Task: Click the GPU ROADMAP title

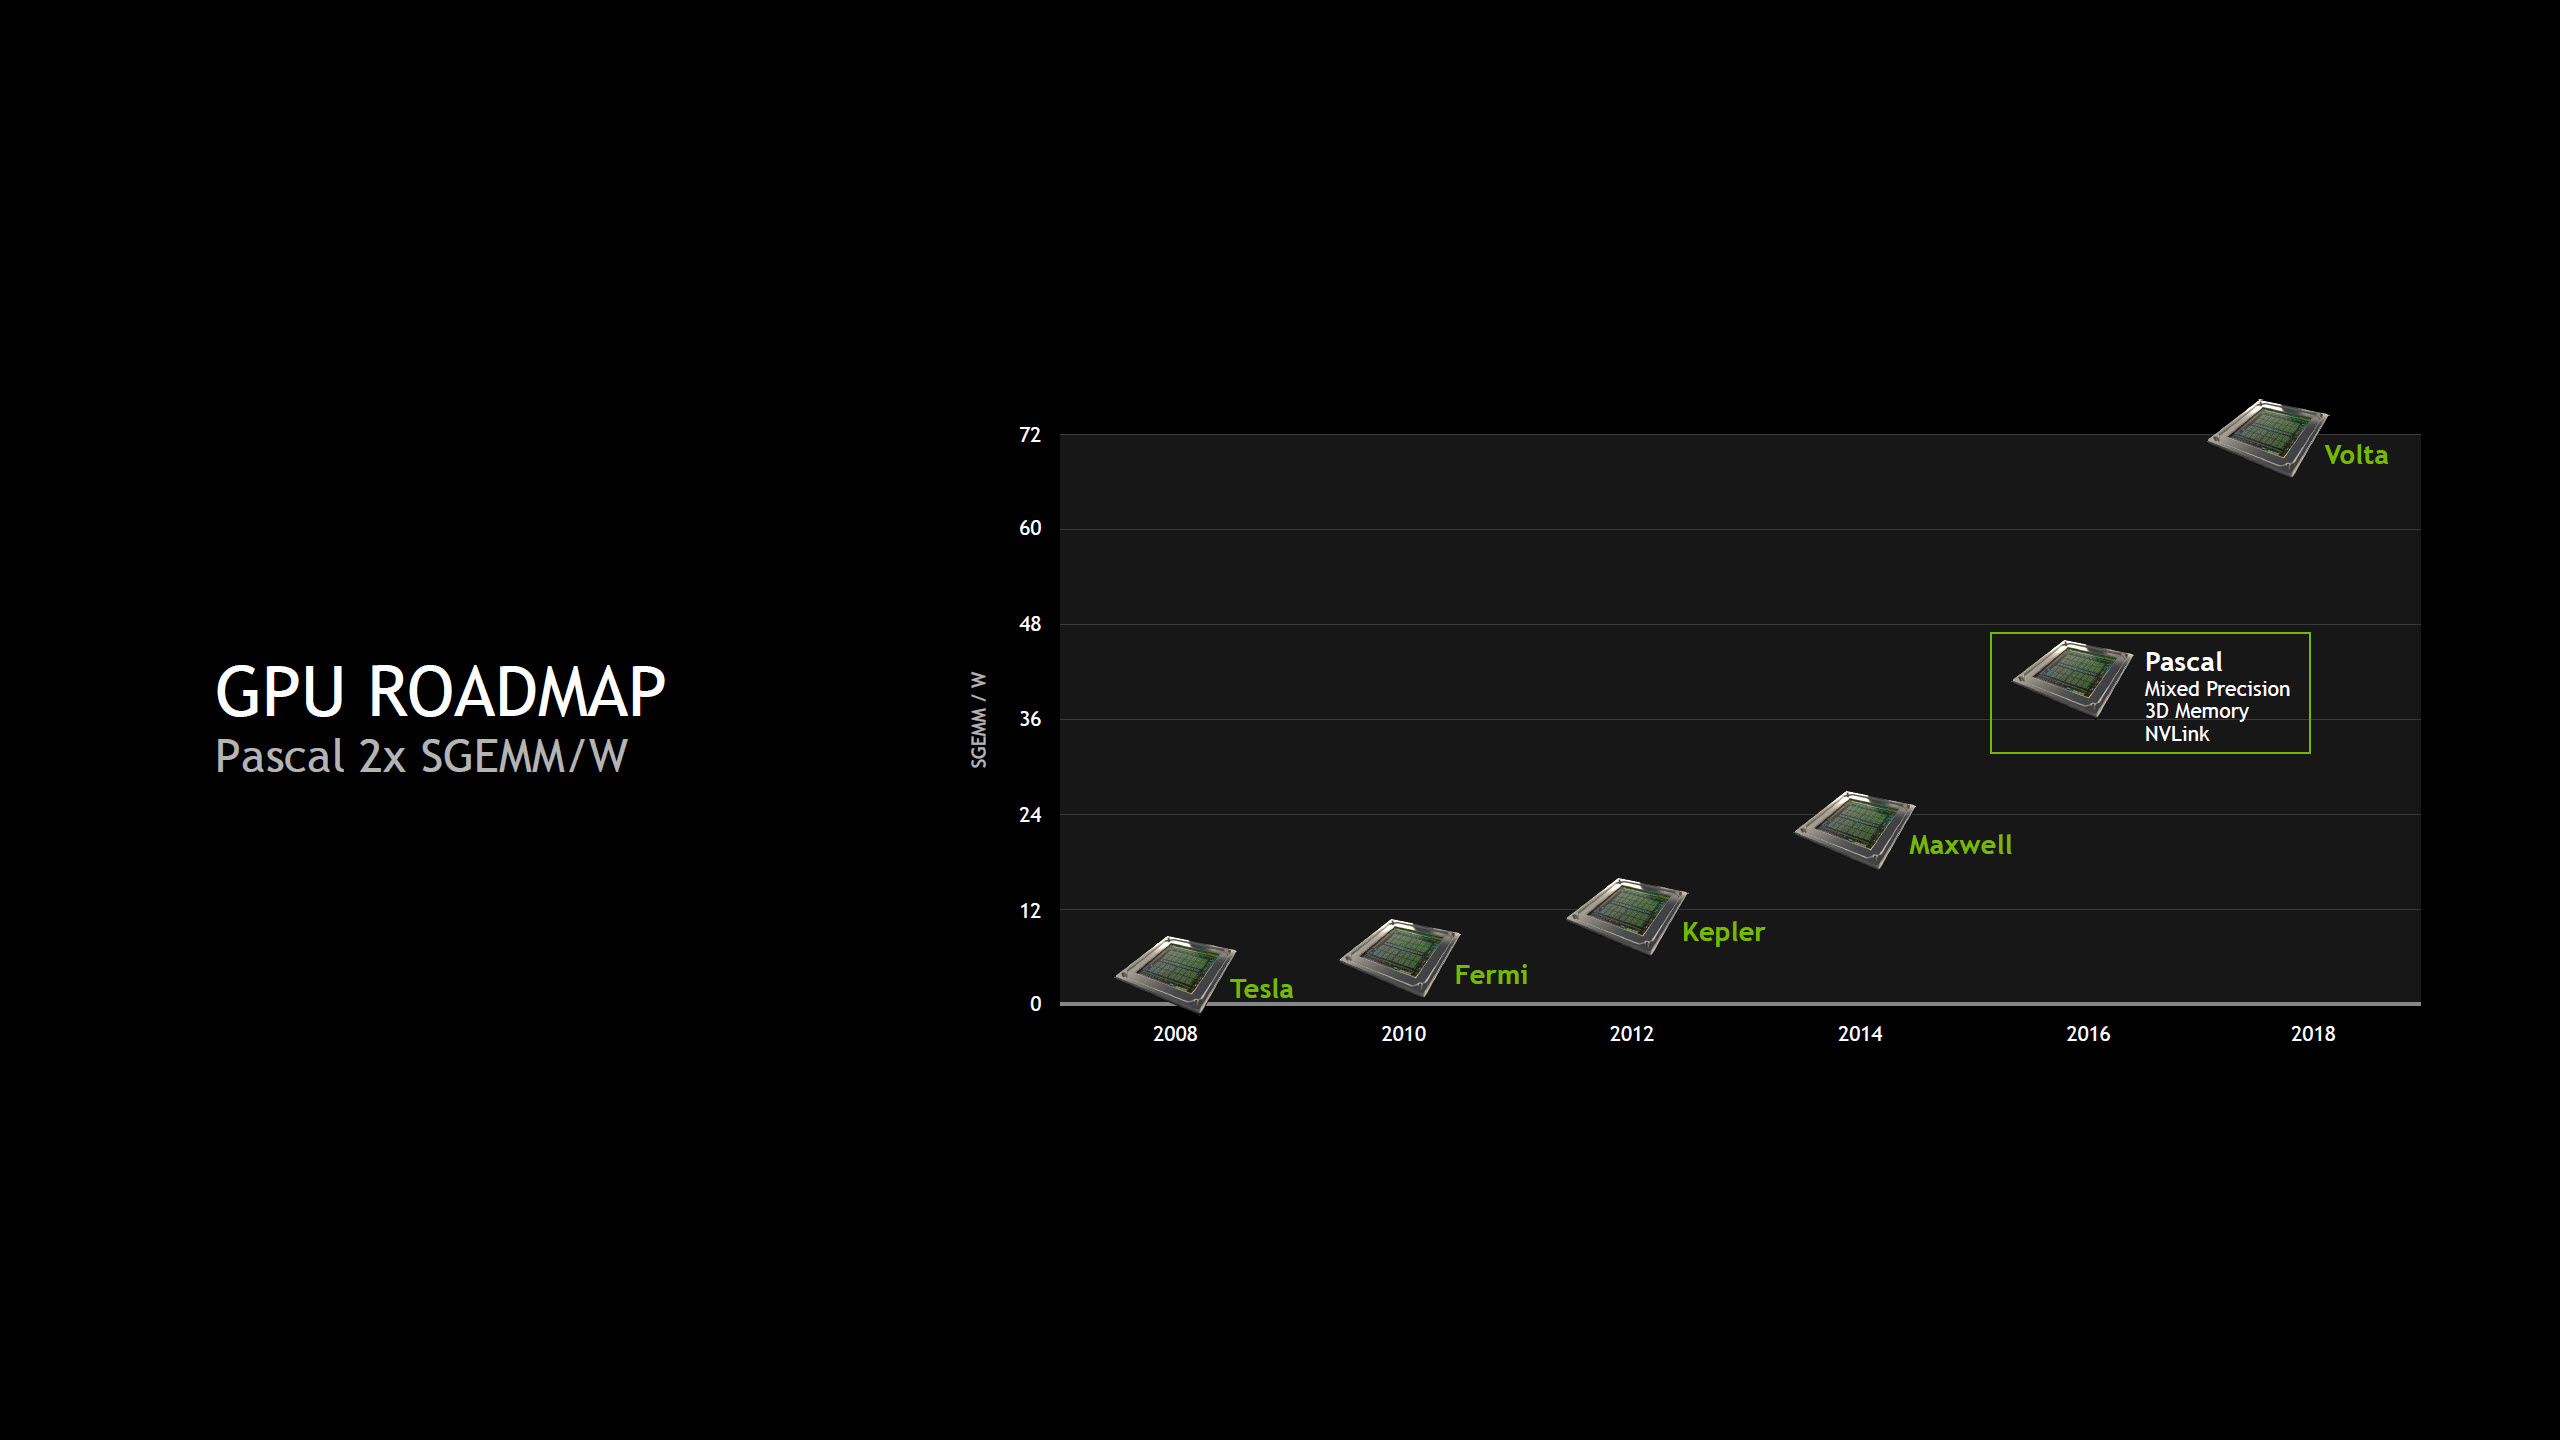Action: pos(440,691)
